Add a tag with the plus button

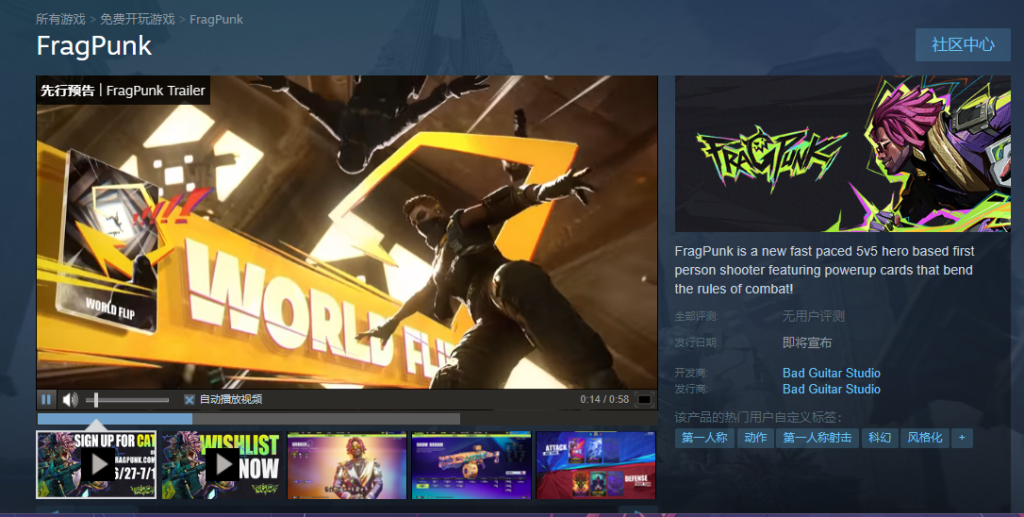coord(962,438)
